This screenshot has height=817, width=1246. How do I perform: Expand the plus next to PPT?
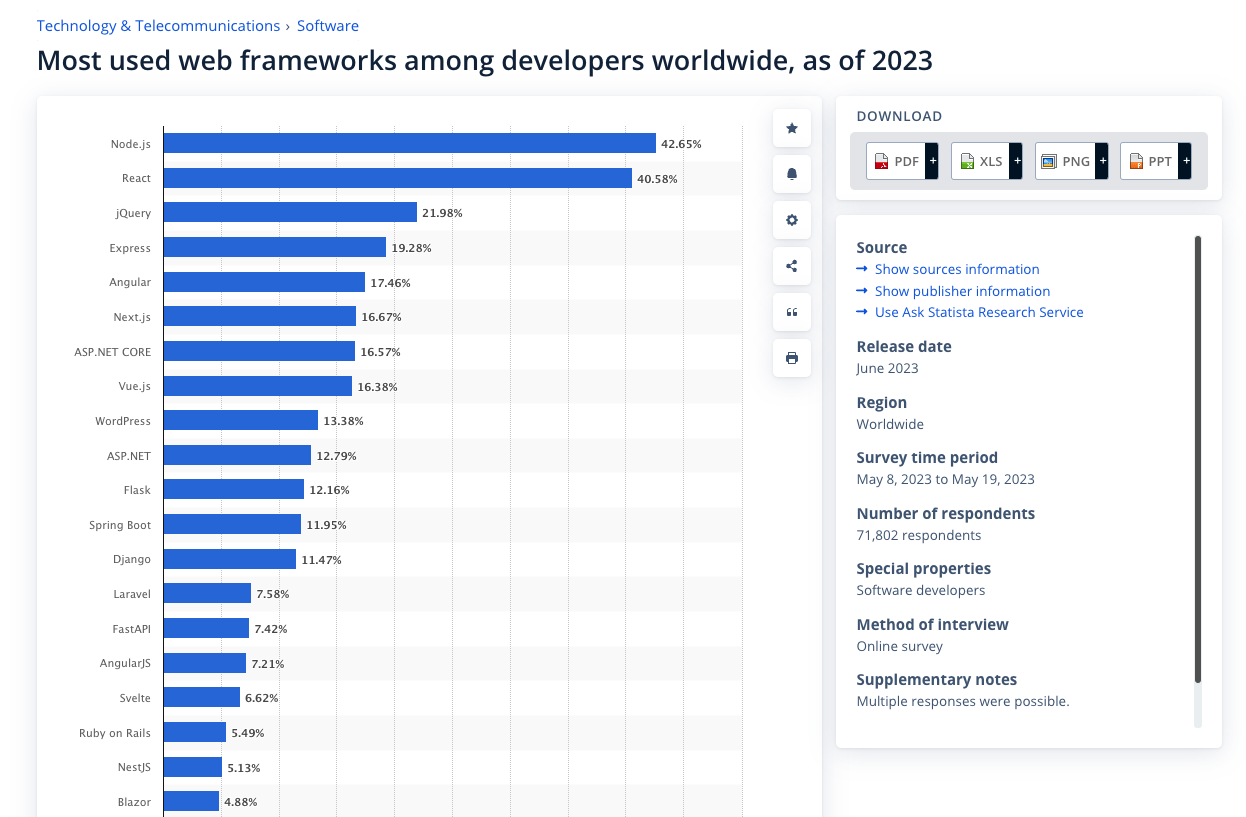(1185, 161)
